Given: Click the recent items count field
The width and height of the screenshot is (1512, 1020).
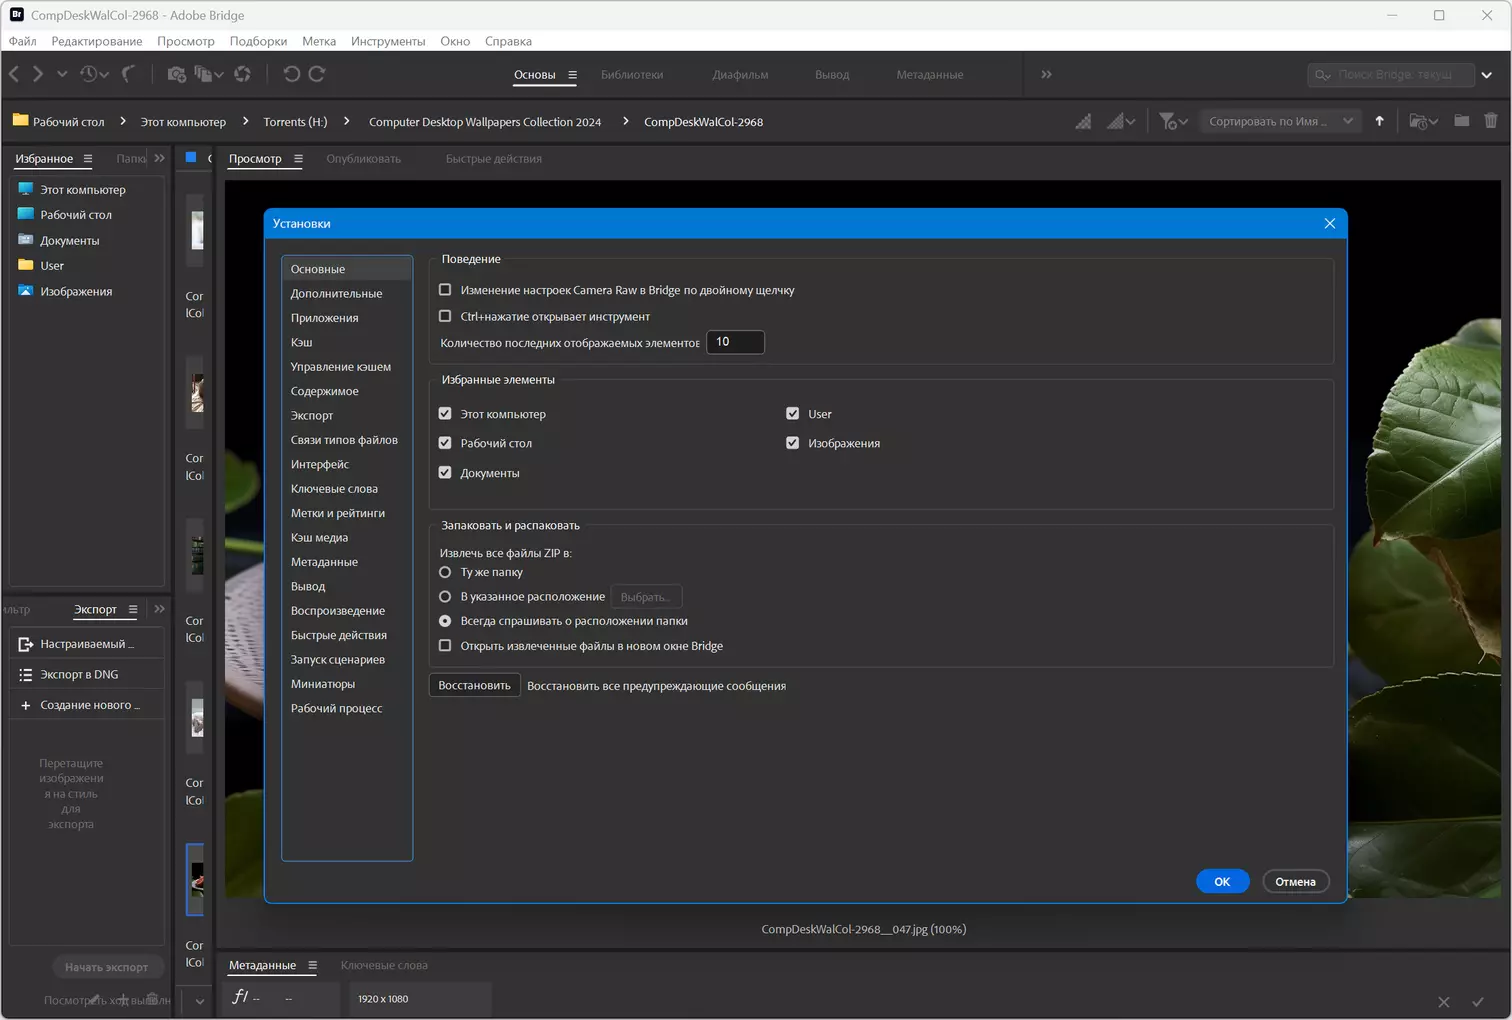Looking at the screenshot, I should pos(735,342).
